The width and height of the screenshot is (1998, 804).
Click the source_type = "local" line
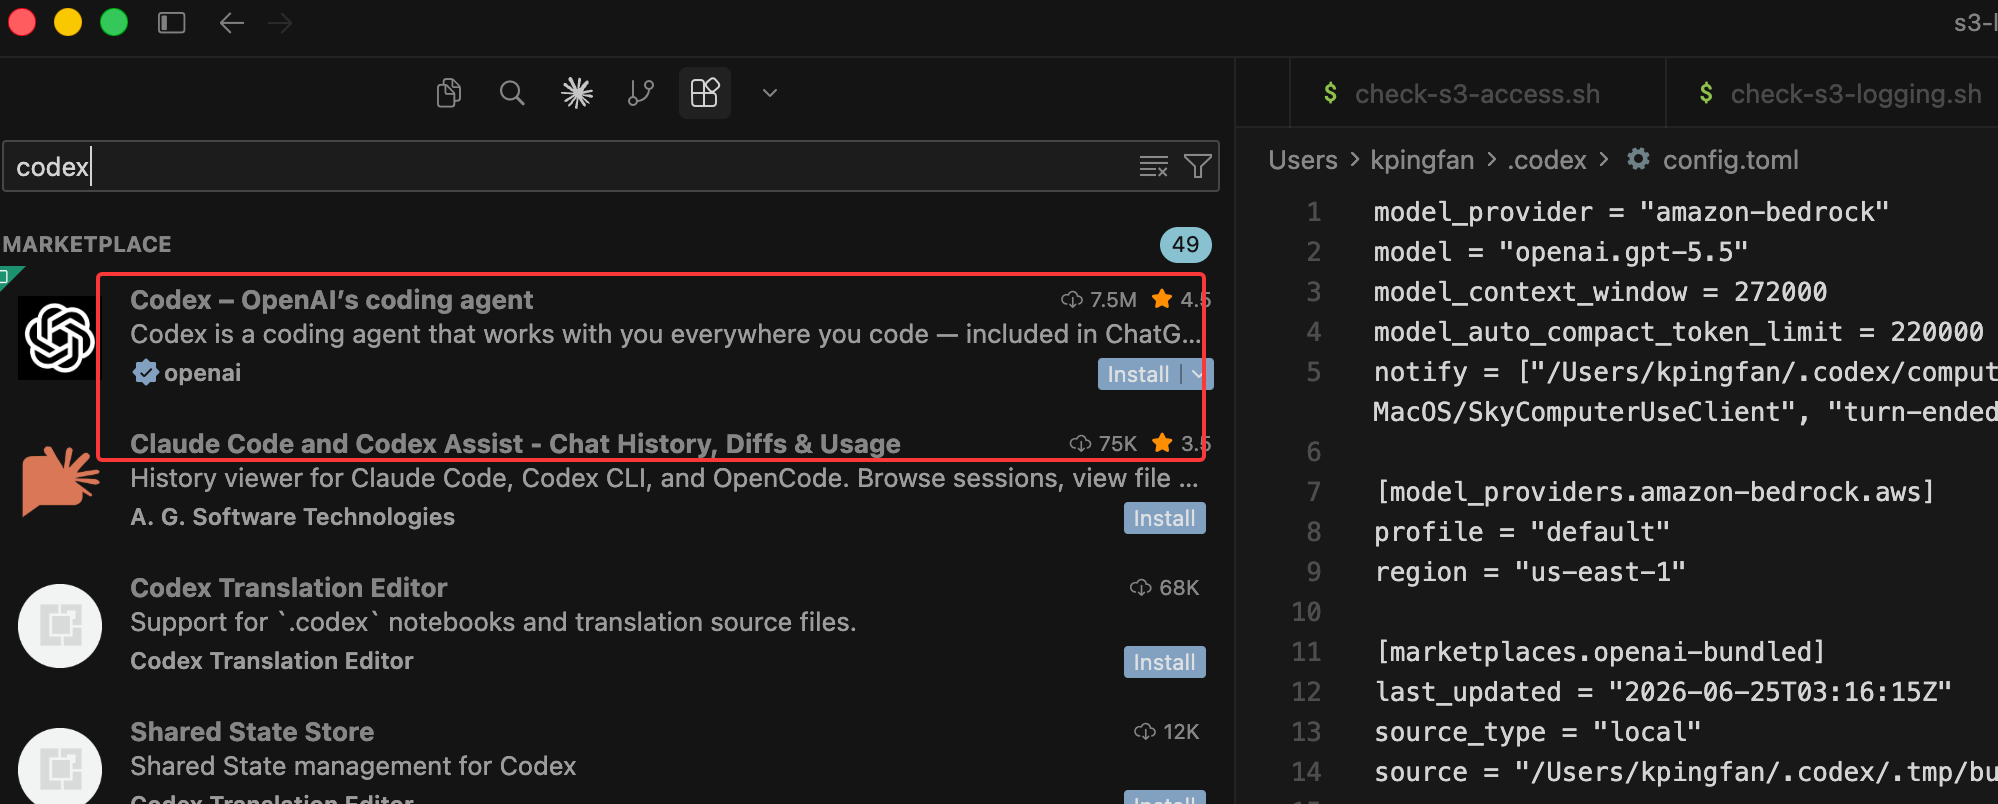click(1538, 732)
